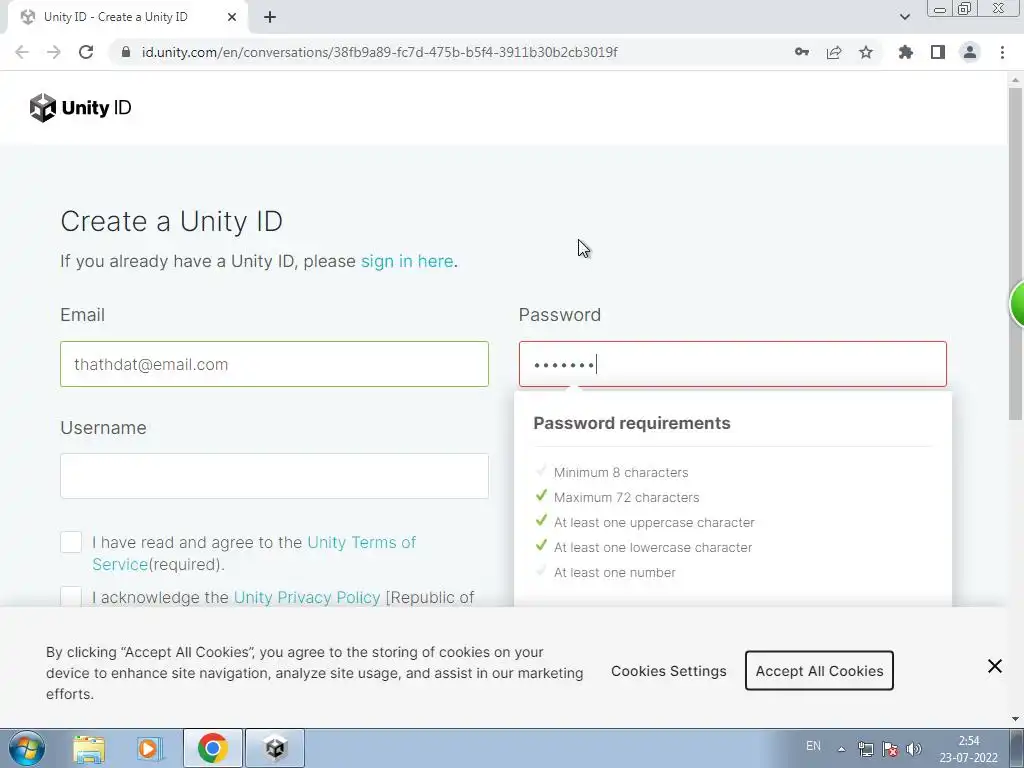Click the "Create a Unity ID" heading
The width and height of the screenshot is (1024, 768).
[171, 221]
